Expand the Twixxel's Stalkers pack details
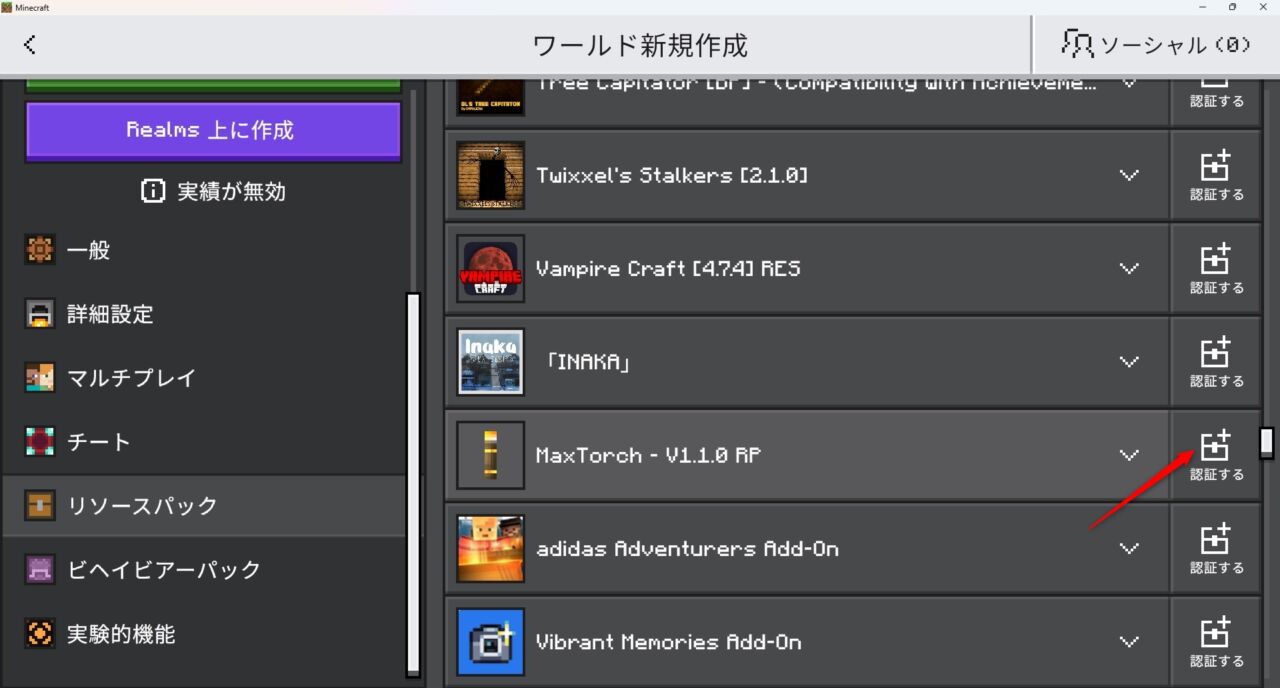1280x688 pixels. tap(1129, 176)
